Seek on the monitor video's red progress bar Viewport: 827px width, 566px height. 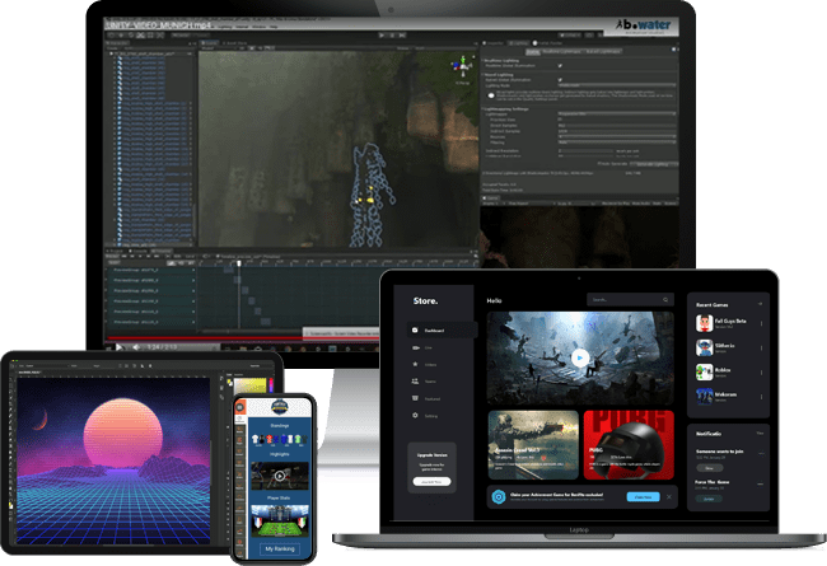[243, 338]
